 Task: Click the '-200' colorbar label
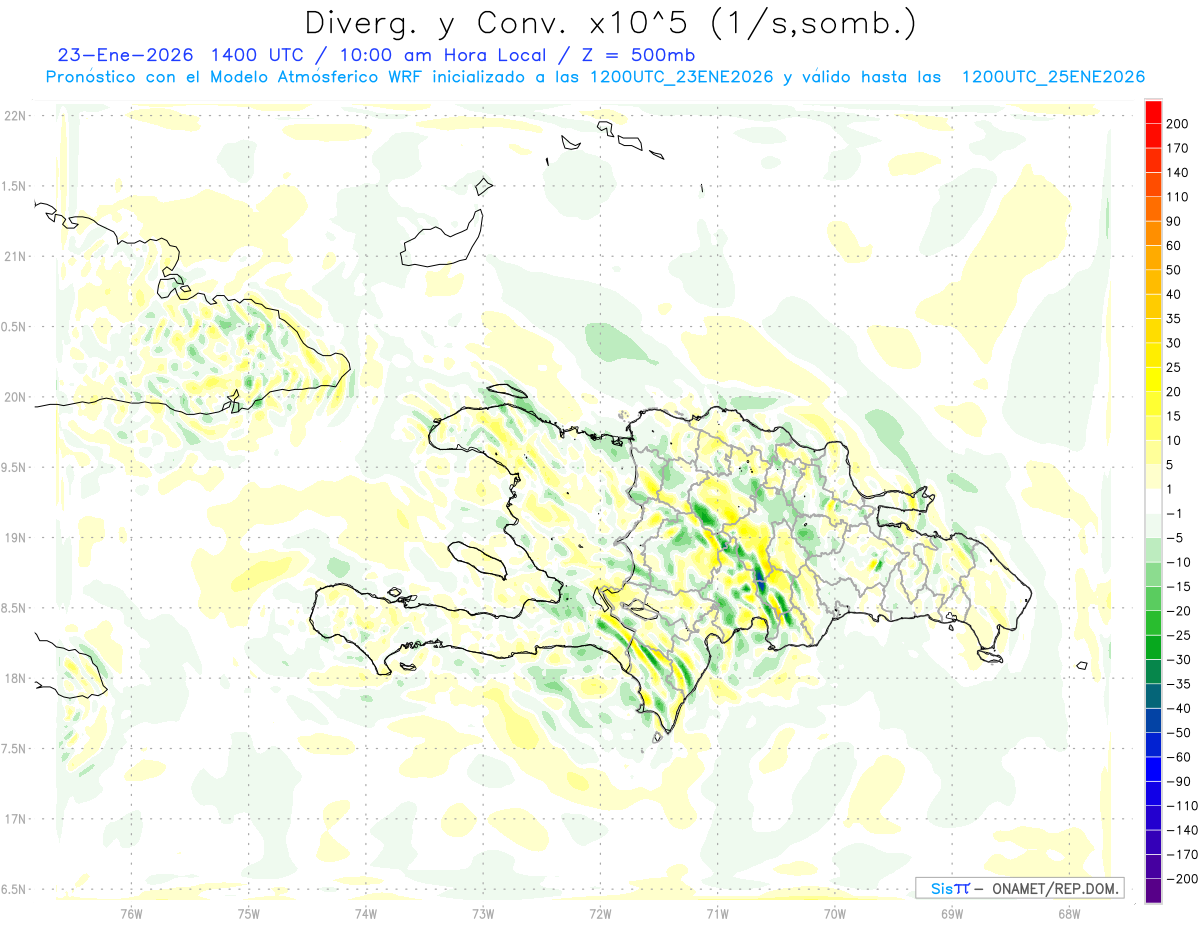(1183, 879)
